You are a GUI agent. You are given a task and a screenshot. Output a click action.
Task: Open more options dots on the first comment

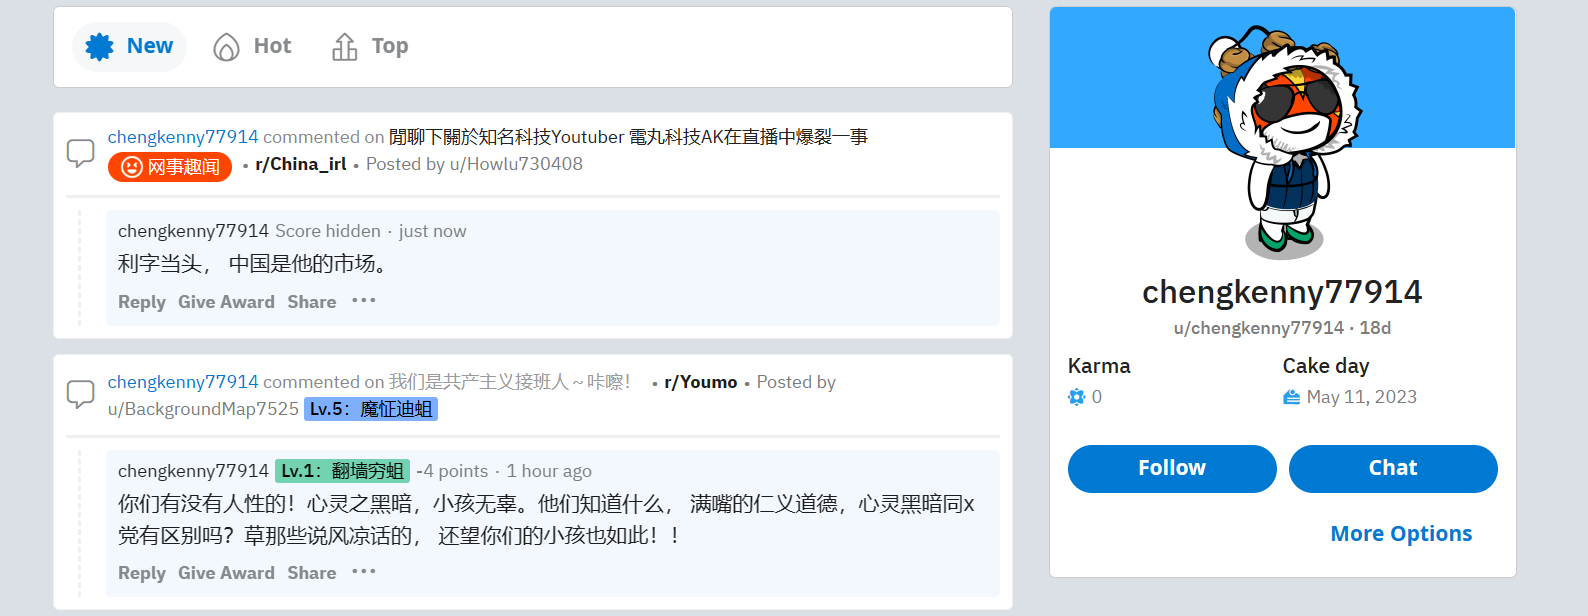364,301
